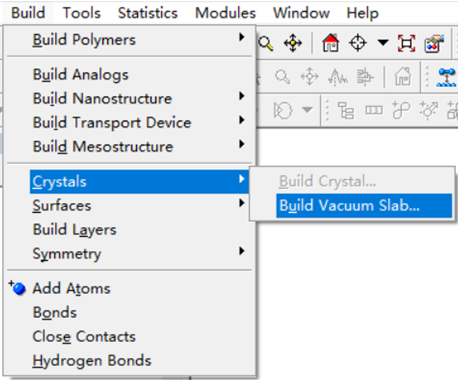The image size is (458, 380).
Task: Select the Zoom magnifier tool
Action: tap(266, 43)
